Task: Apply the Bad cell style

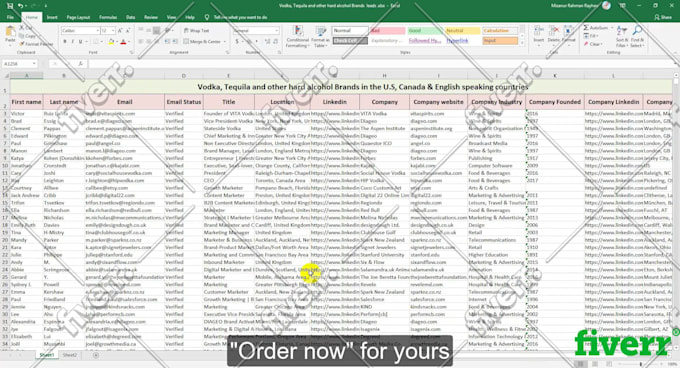Action: [x=387, y=31]
